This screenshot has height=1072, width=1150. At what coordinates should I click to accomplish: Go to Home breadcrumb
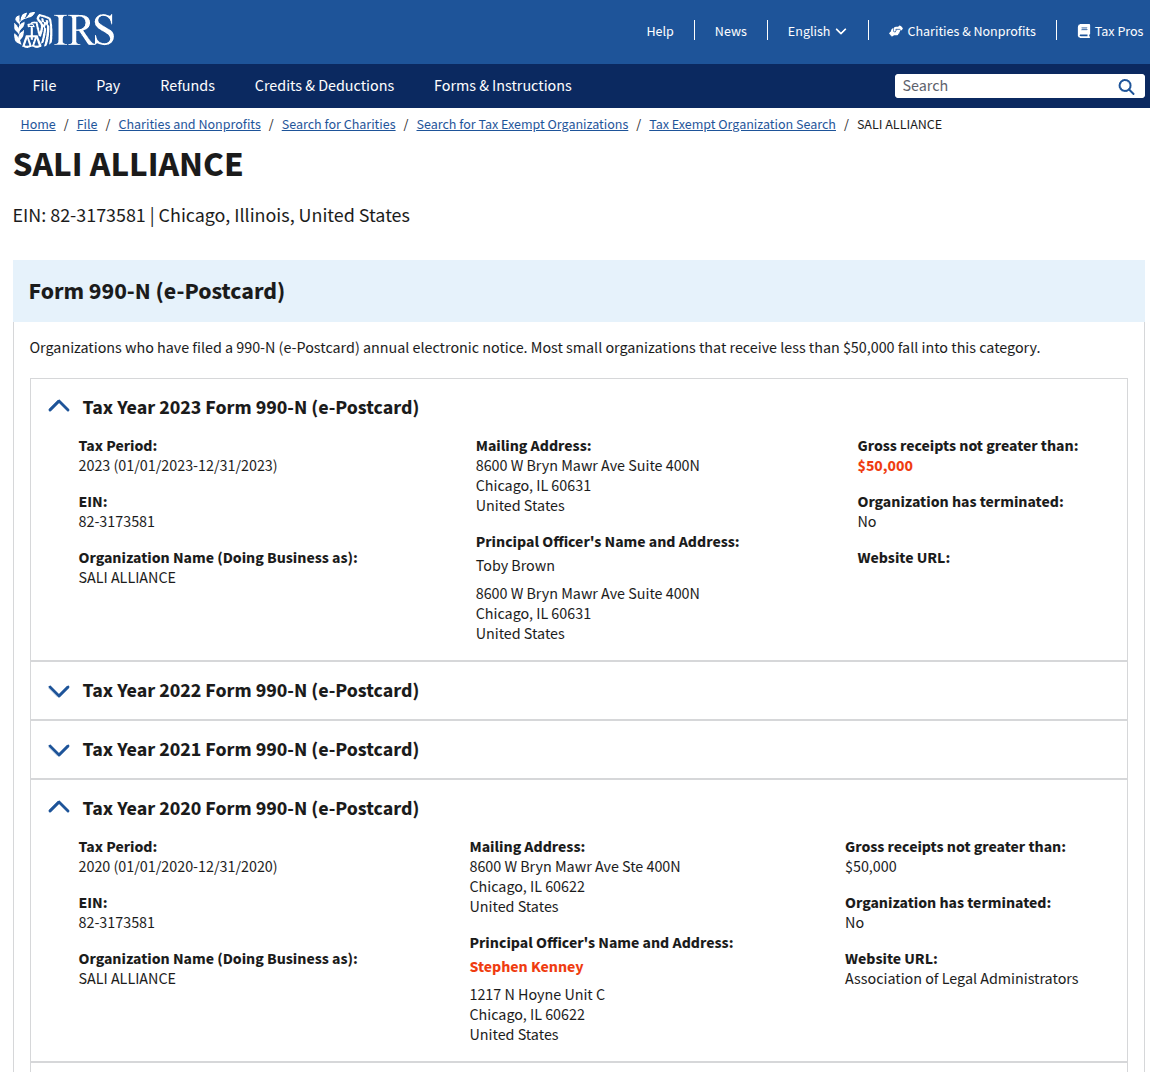click(38, 125)
